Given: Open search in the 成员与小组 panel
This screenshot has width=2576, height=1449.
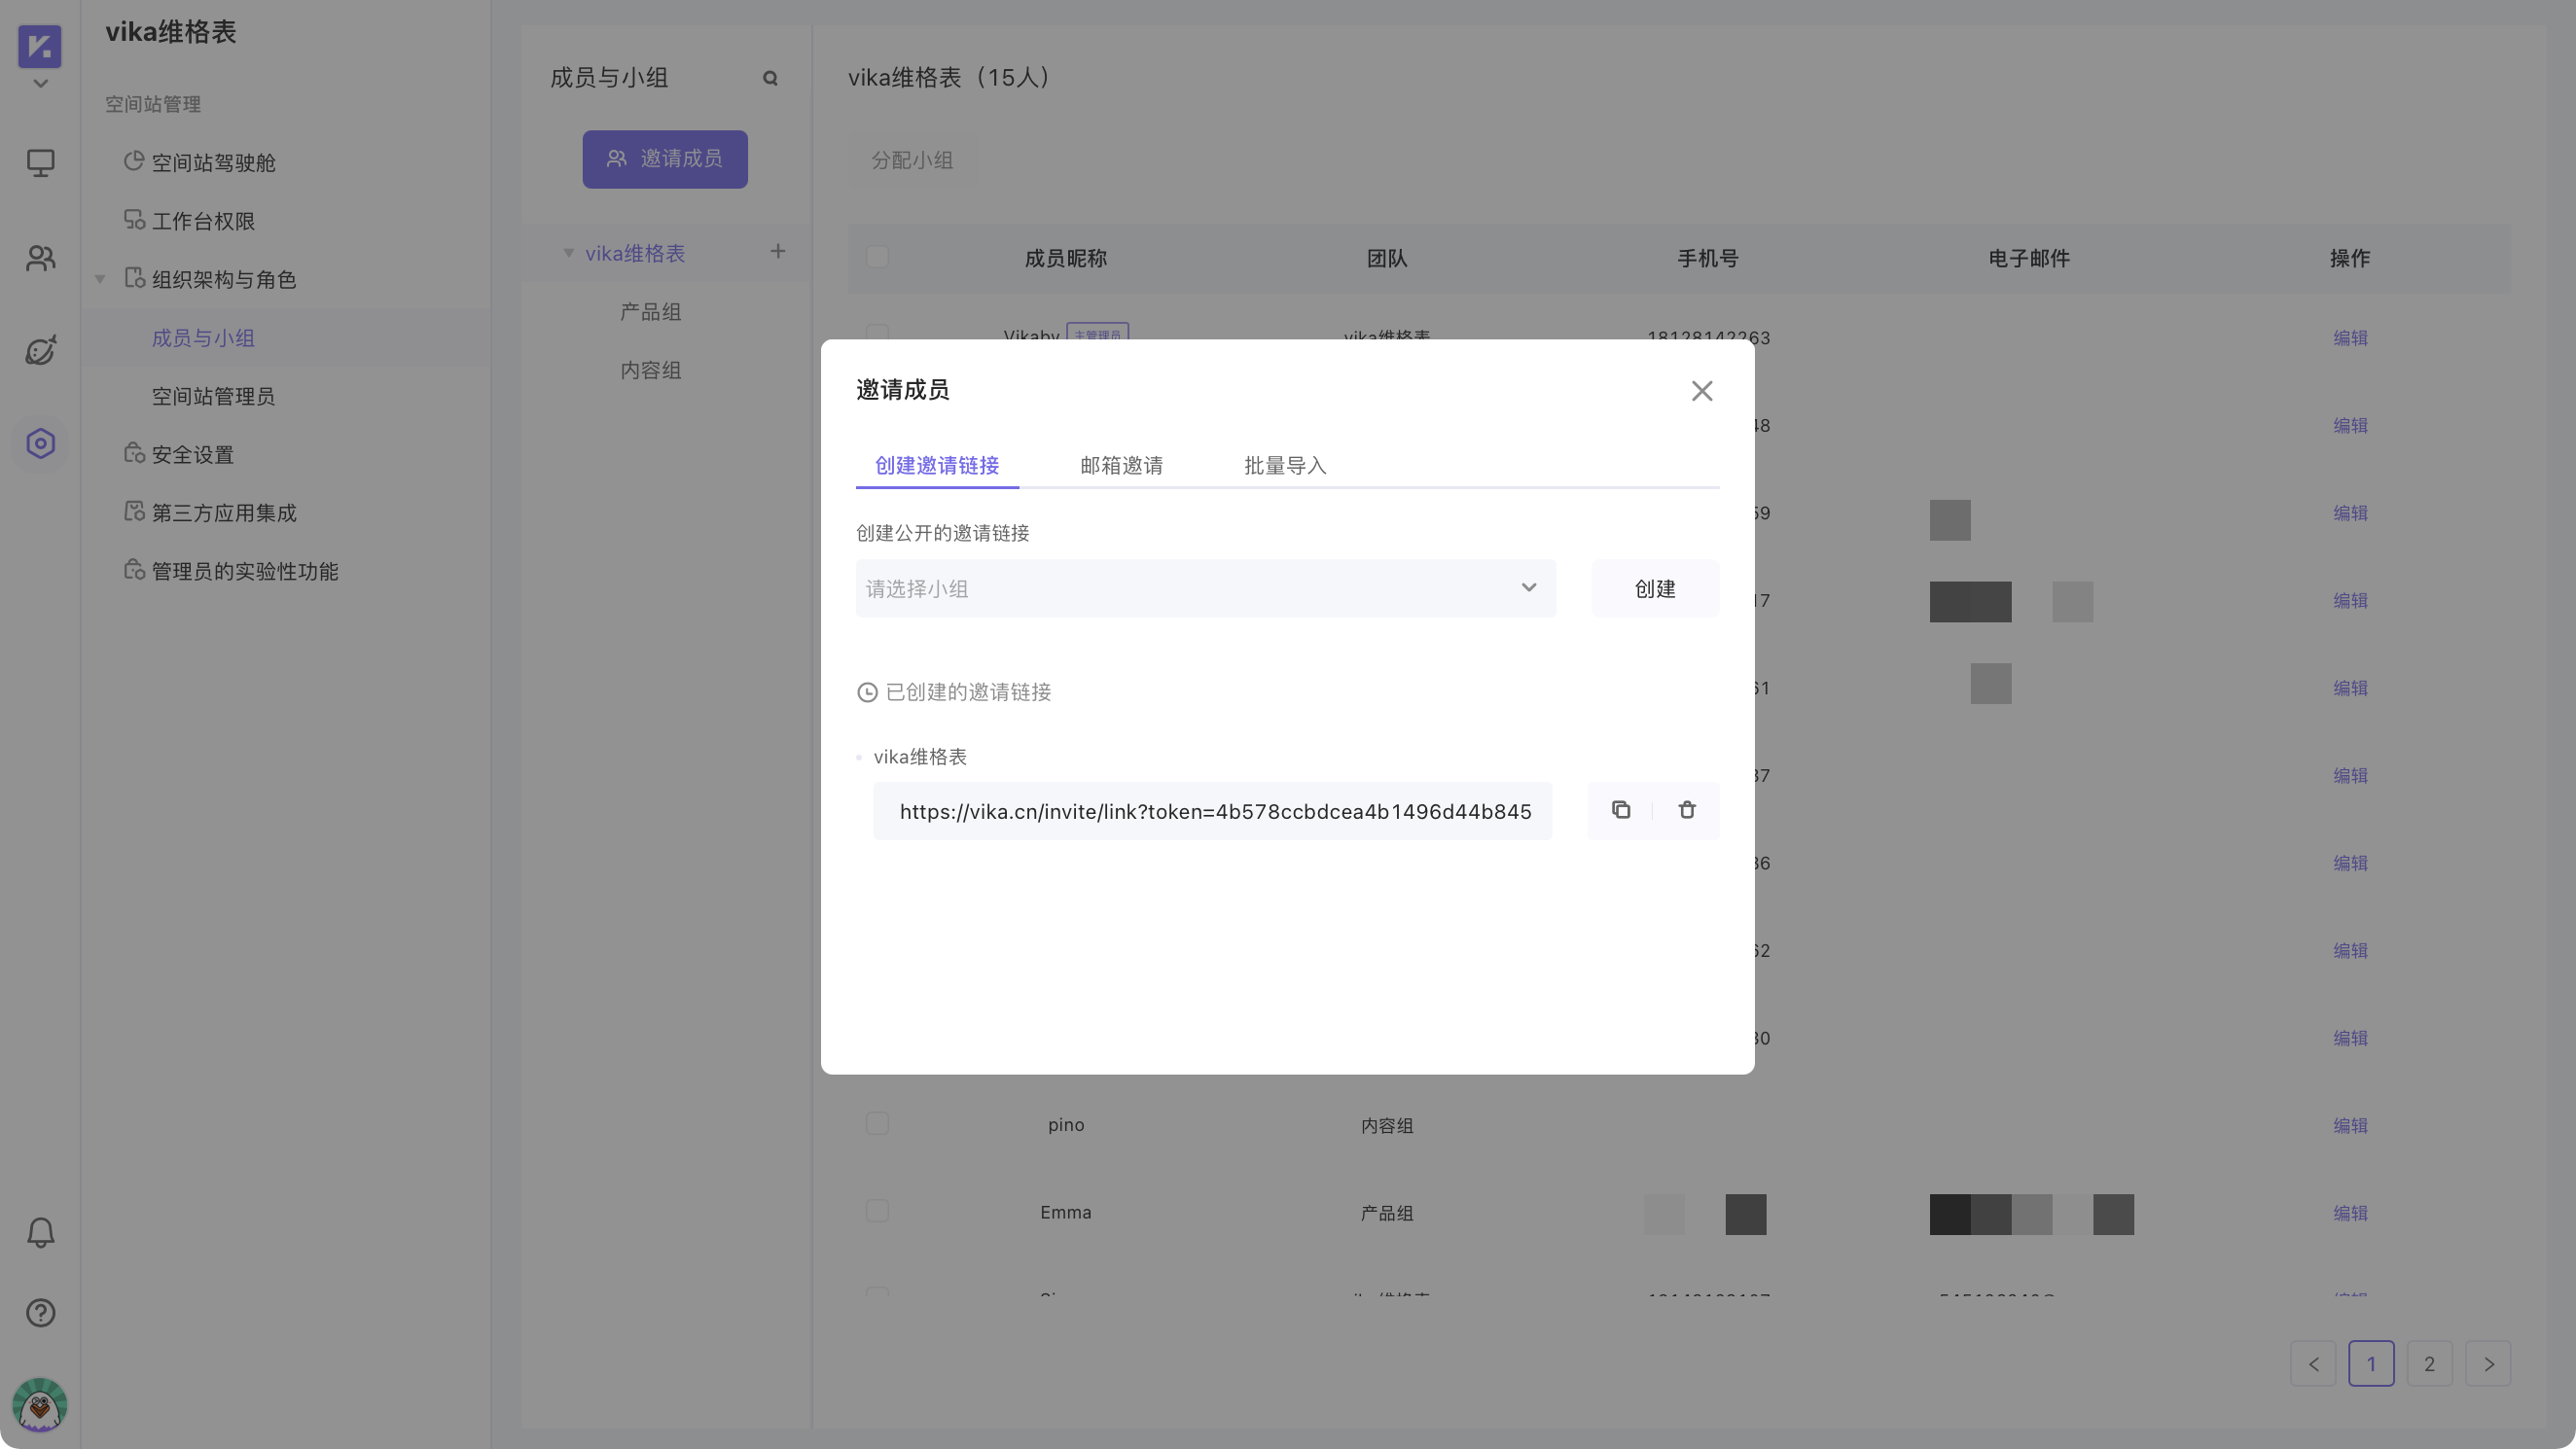Looking at the screenshot, I should pos(769,77).
